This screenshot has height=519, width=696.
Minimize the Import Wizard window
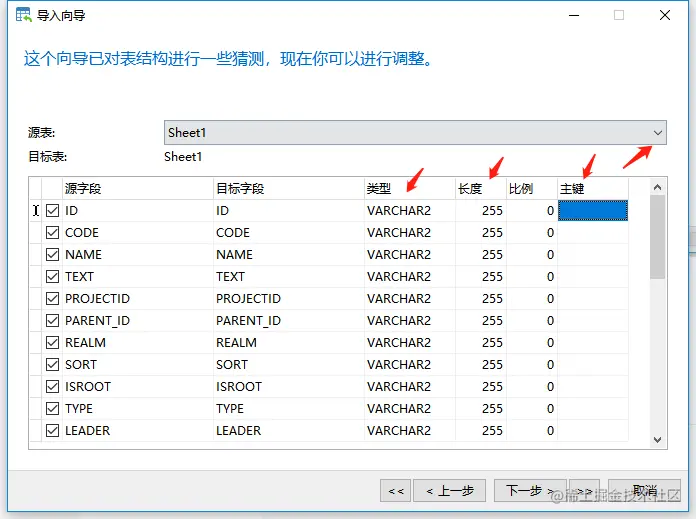pos(574,15)
